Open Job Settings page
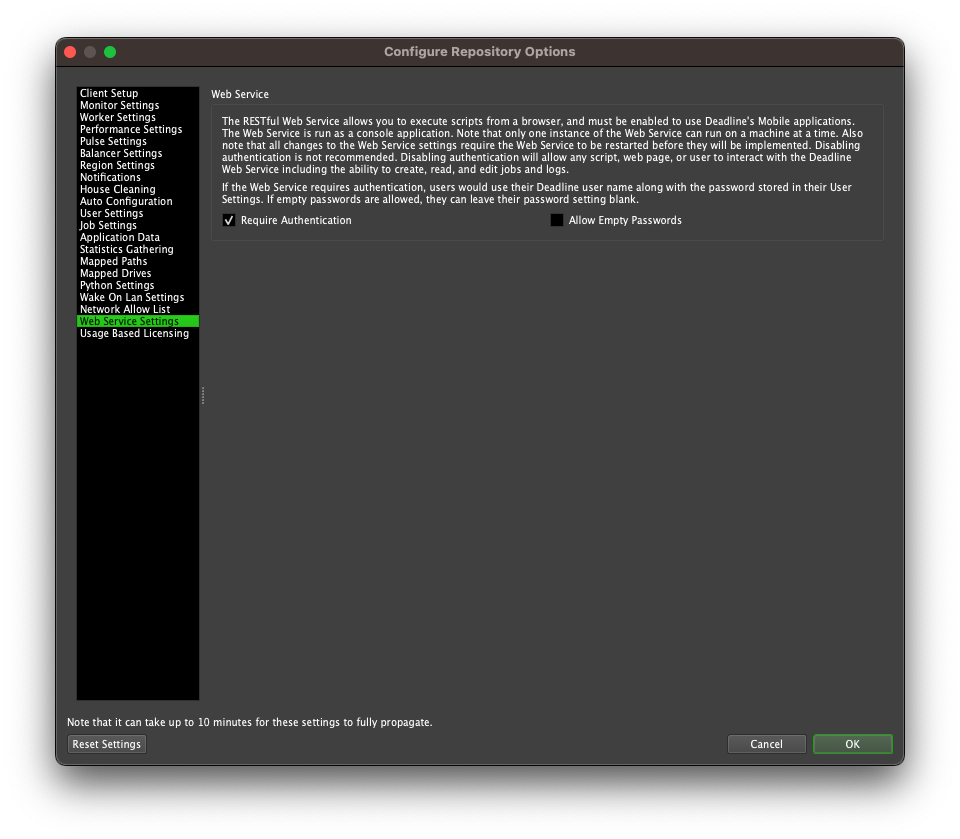Screen dimensions: 960x839 108,224
